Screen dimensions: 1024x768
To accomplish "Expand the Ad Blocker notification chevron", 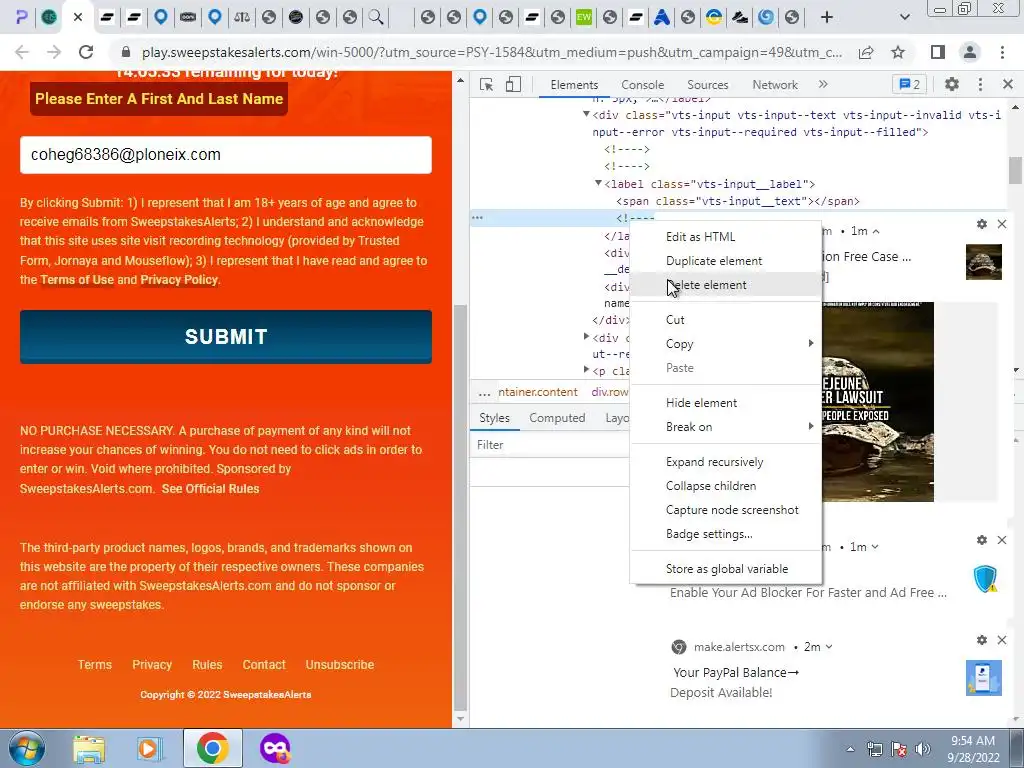I will [x=875, y=547].
